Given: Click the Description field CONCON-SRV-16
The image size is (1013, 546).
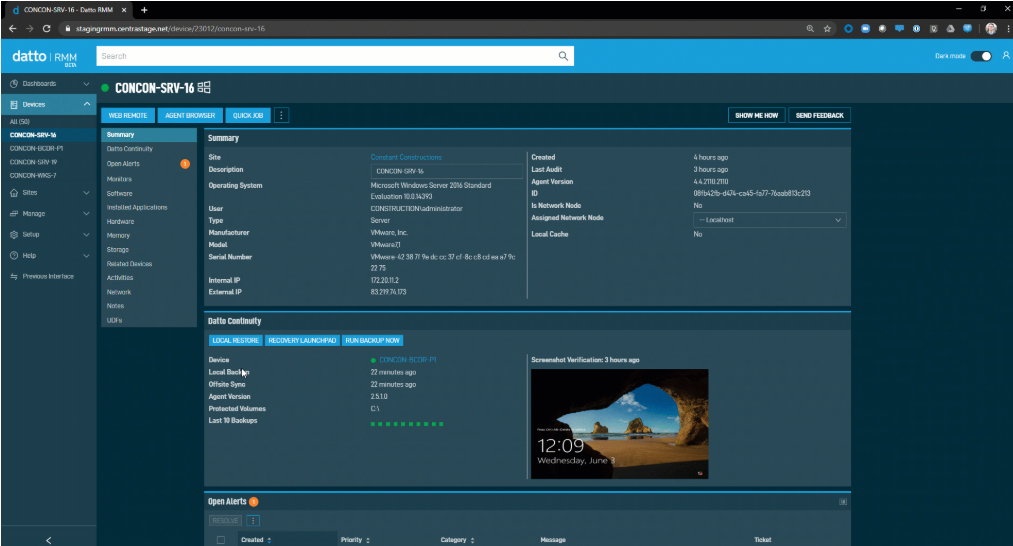Looking at the screenshot, I should coord(447,171).
